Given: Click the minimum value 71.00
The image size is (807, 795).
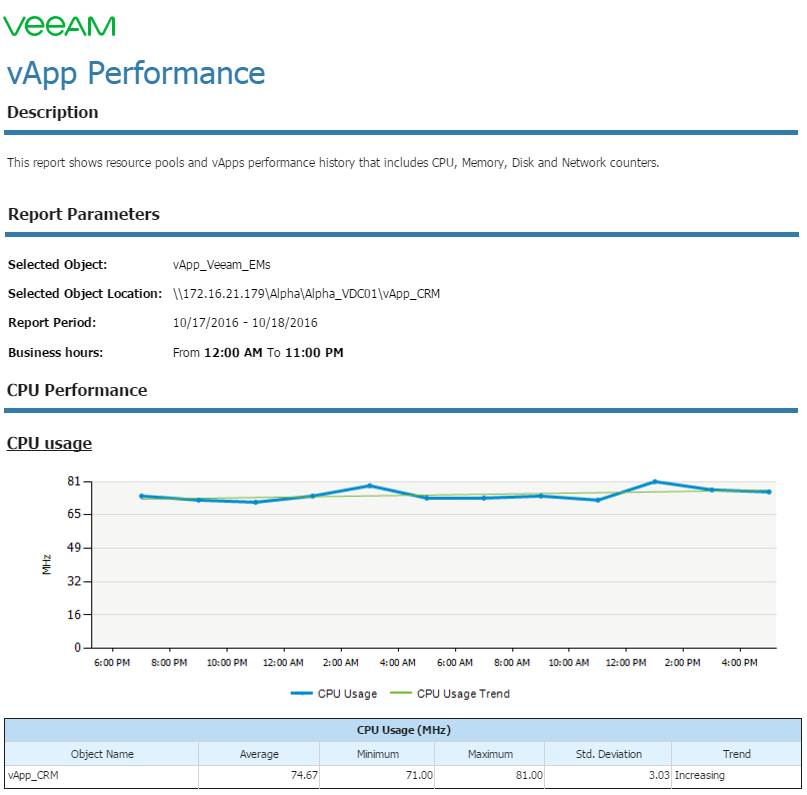Looking at the screenshot, I should point(419,775).
